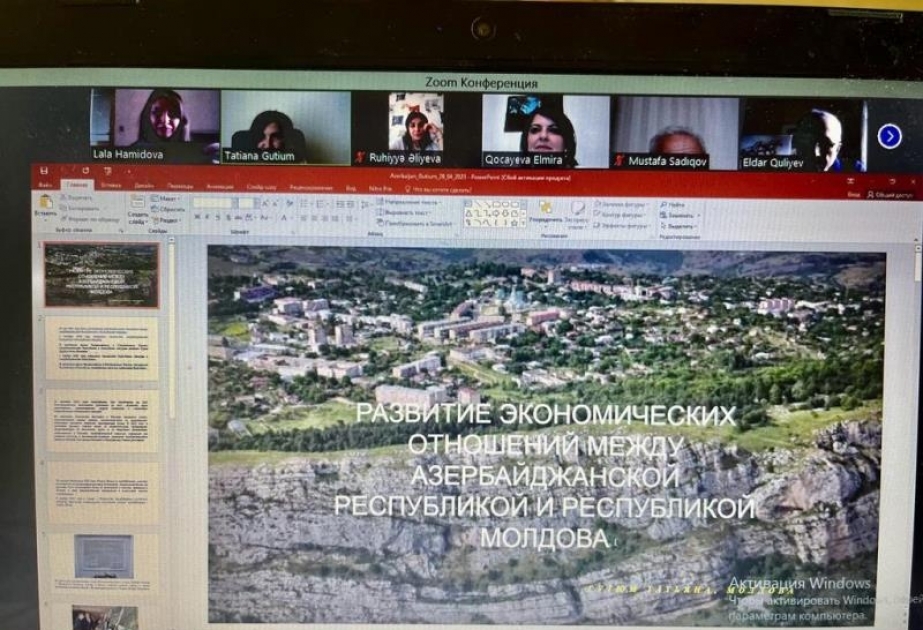Click Заменить (Replace) button
Viewport: 923px width, 630px height.
pyautogui.click(x=680, y=215)
